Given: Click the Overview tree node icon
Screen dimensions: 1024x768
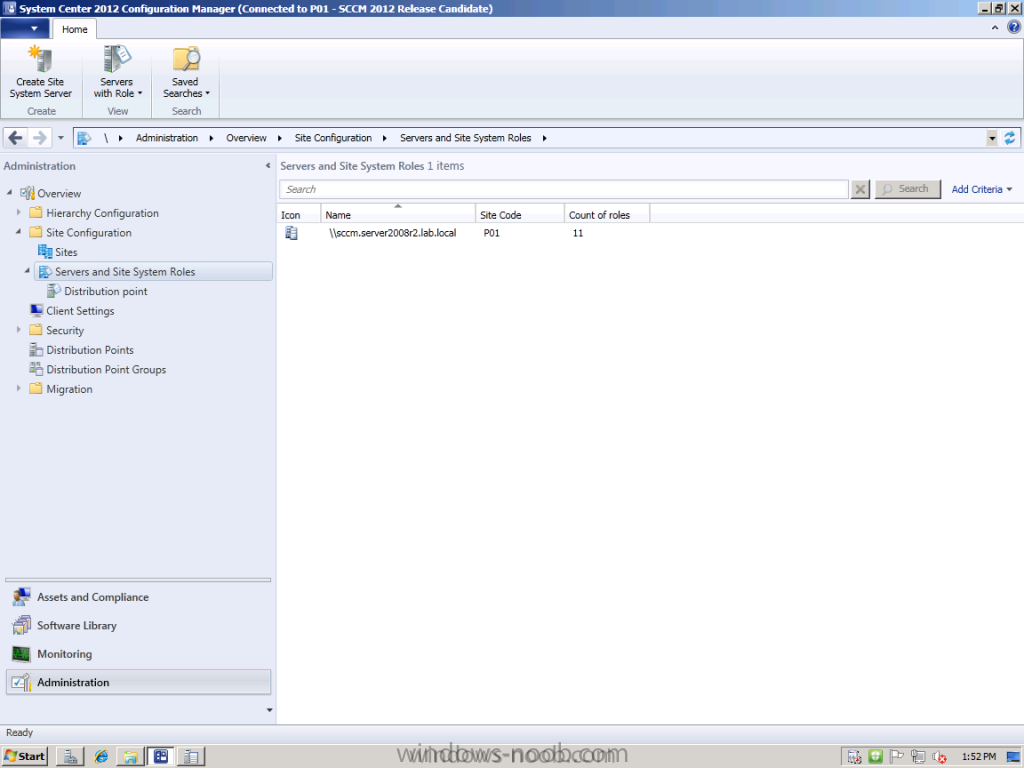Looking at the screenshot, I should tap(27, 193).
